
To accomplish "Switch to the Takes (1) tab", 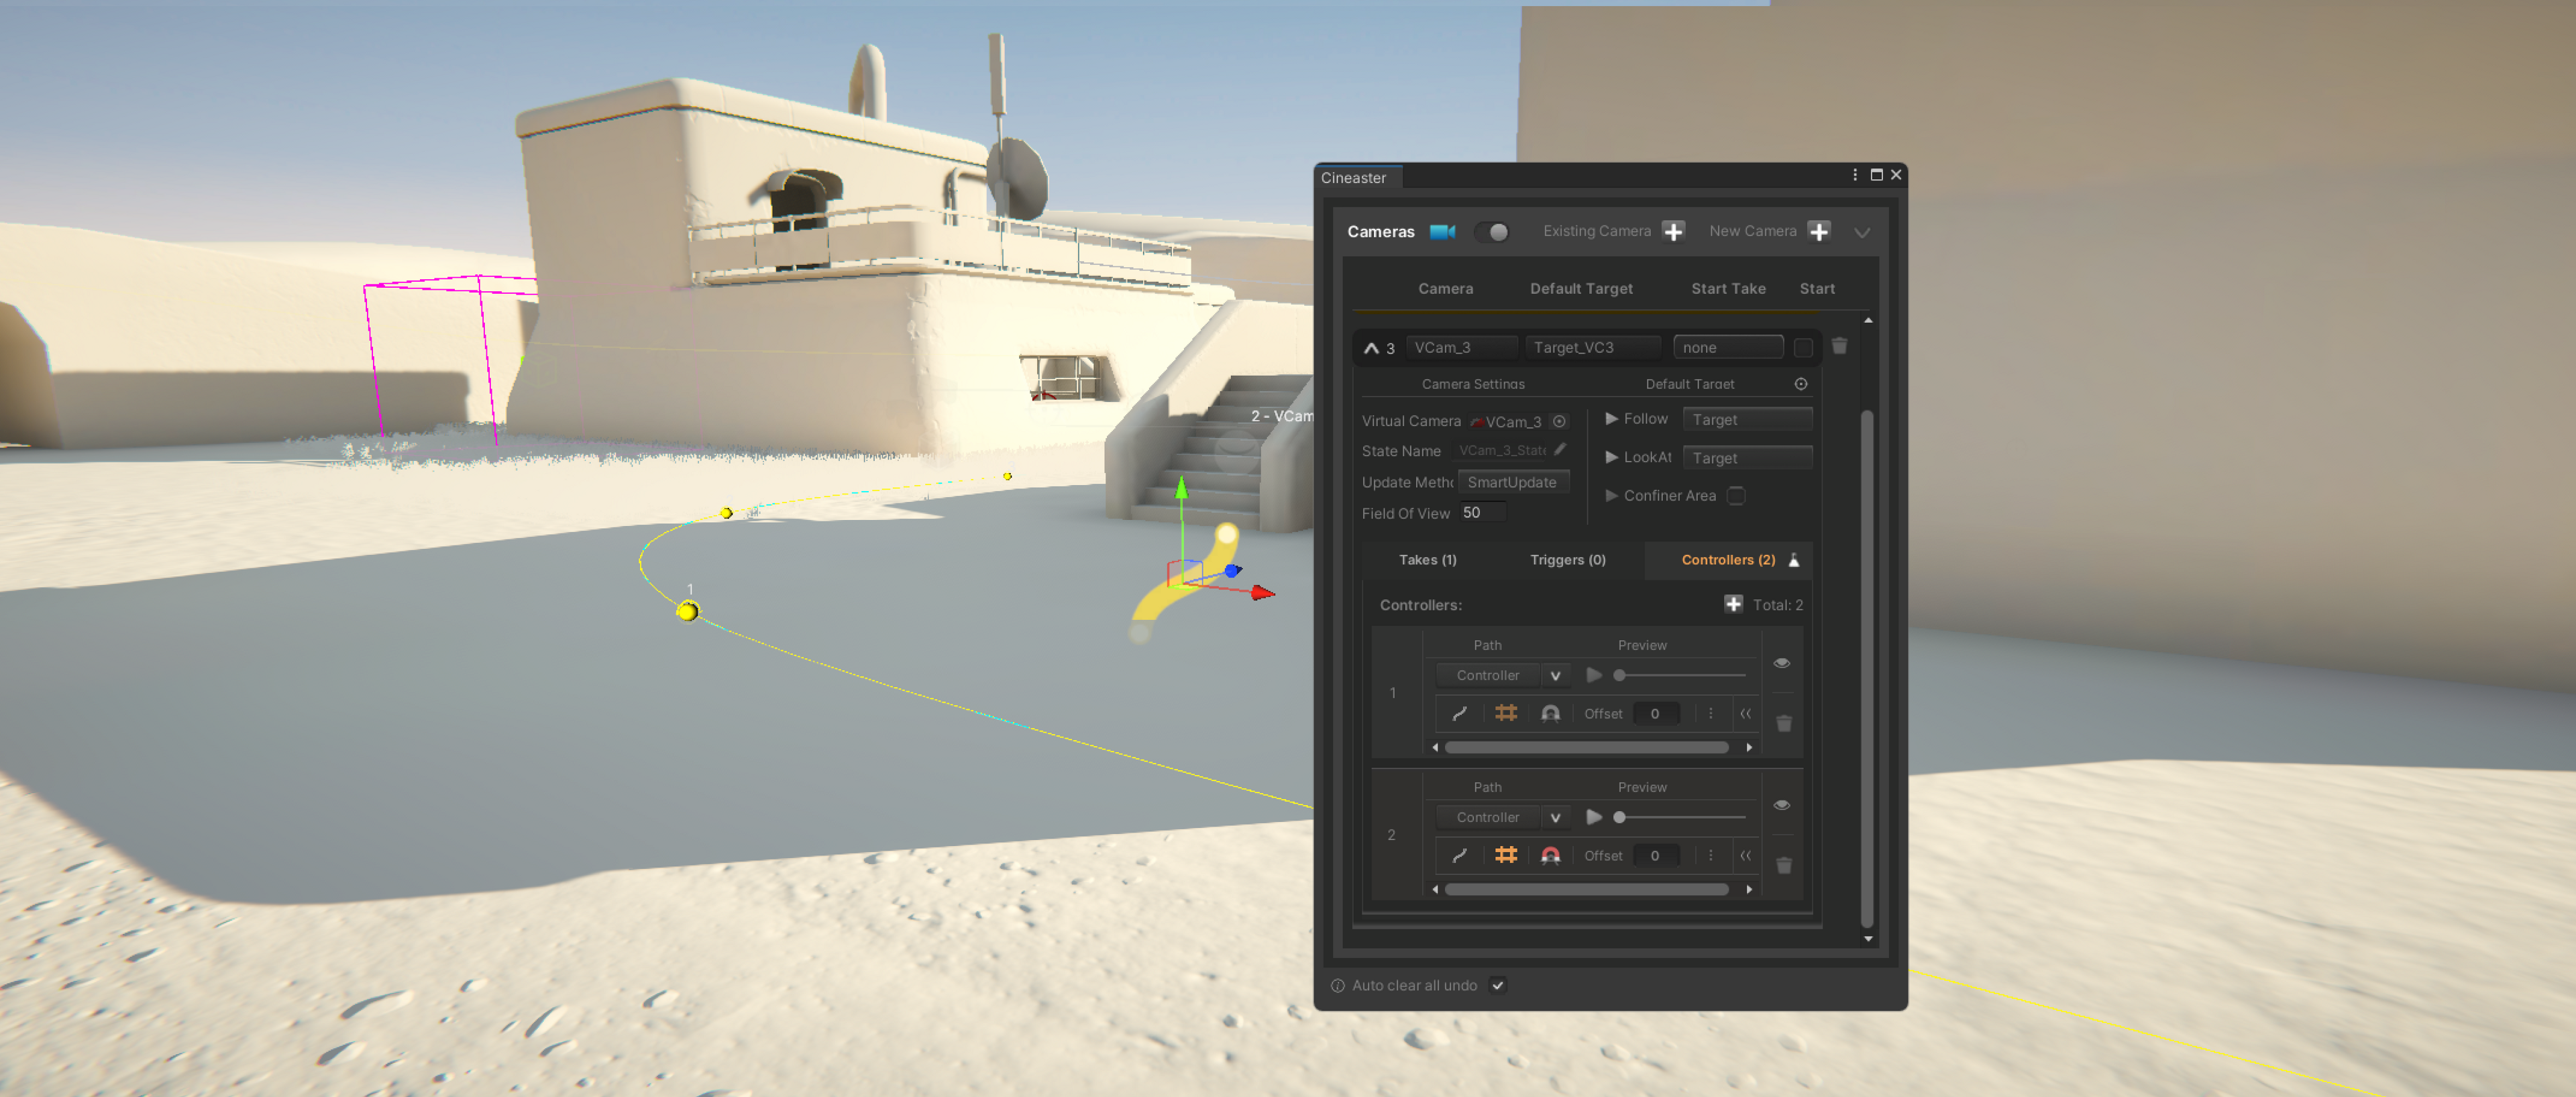I will coord(1427,560).
